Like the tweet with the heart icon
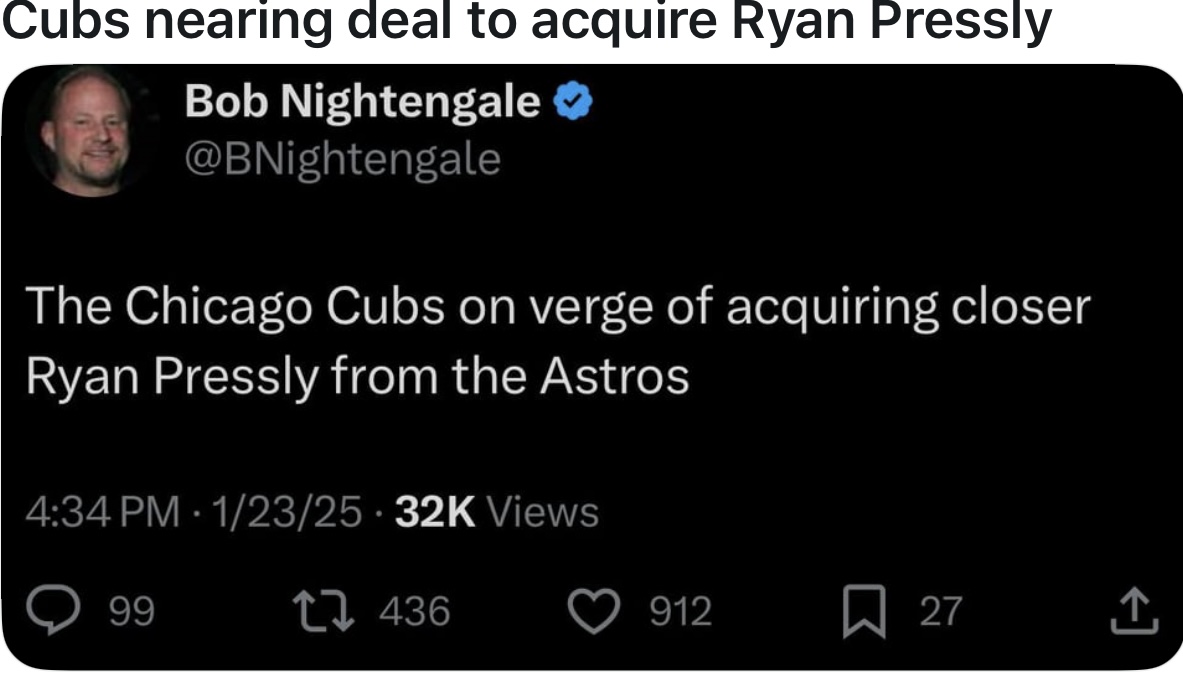The height and width of the screenshot is (679, 1183). pos(600,609)
